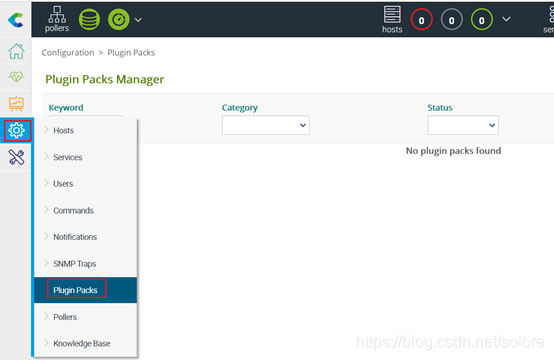Open the Monitoring heartbeat sidebar icon
This screenshot has width=554, height=360.
tap(16, 76)
